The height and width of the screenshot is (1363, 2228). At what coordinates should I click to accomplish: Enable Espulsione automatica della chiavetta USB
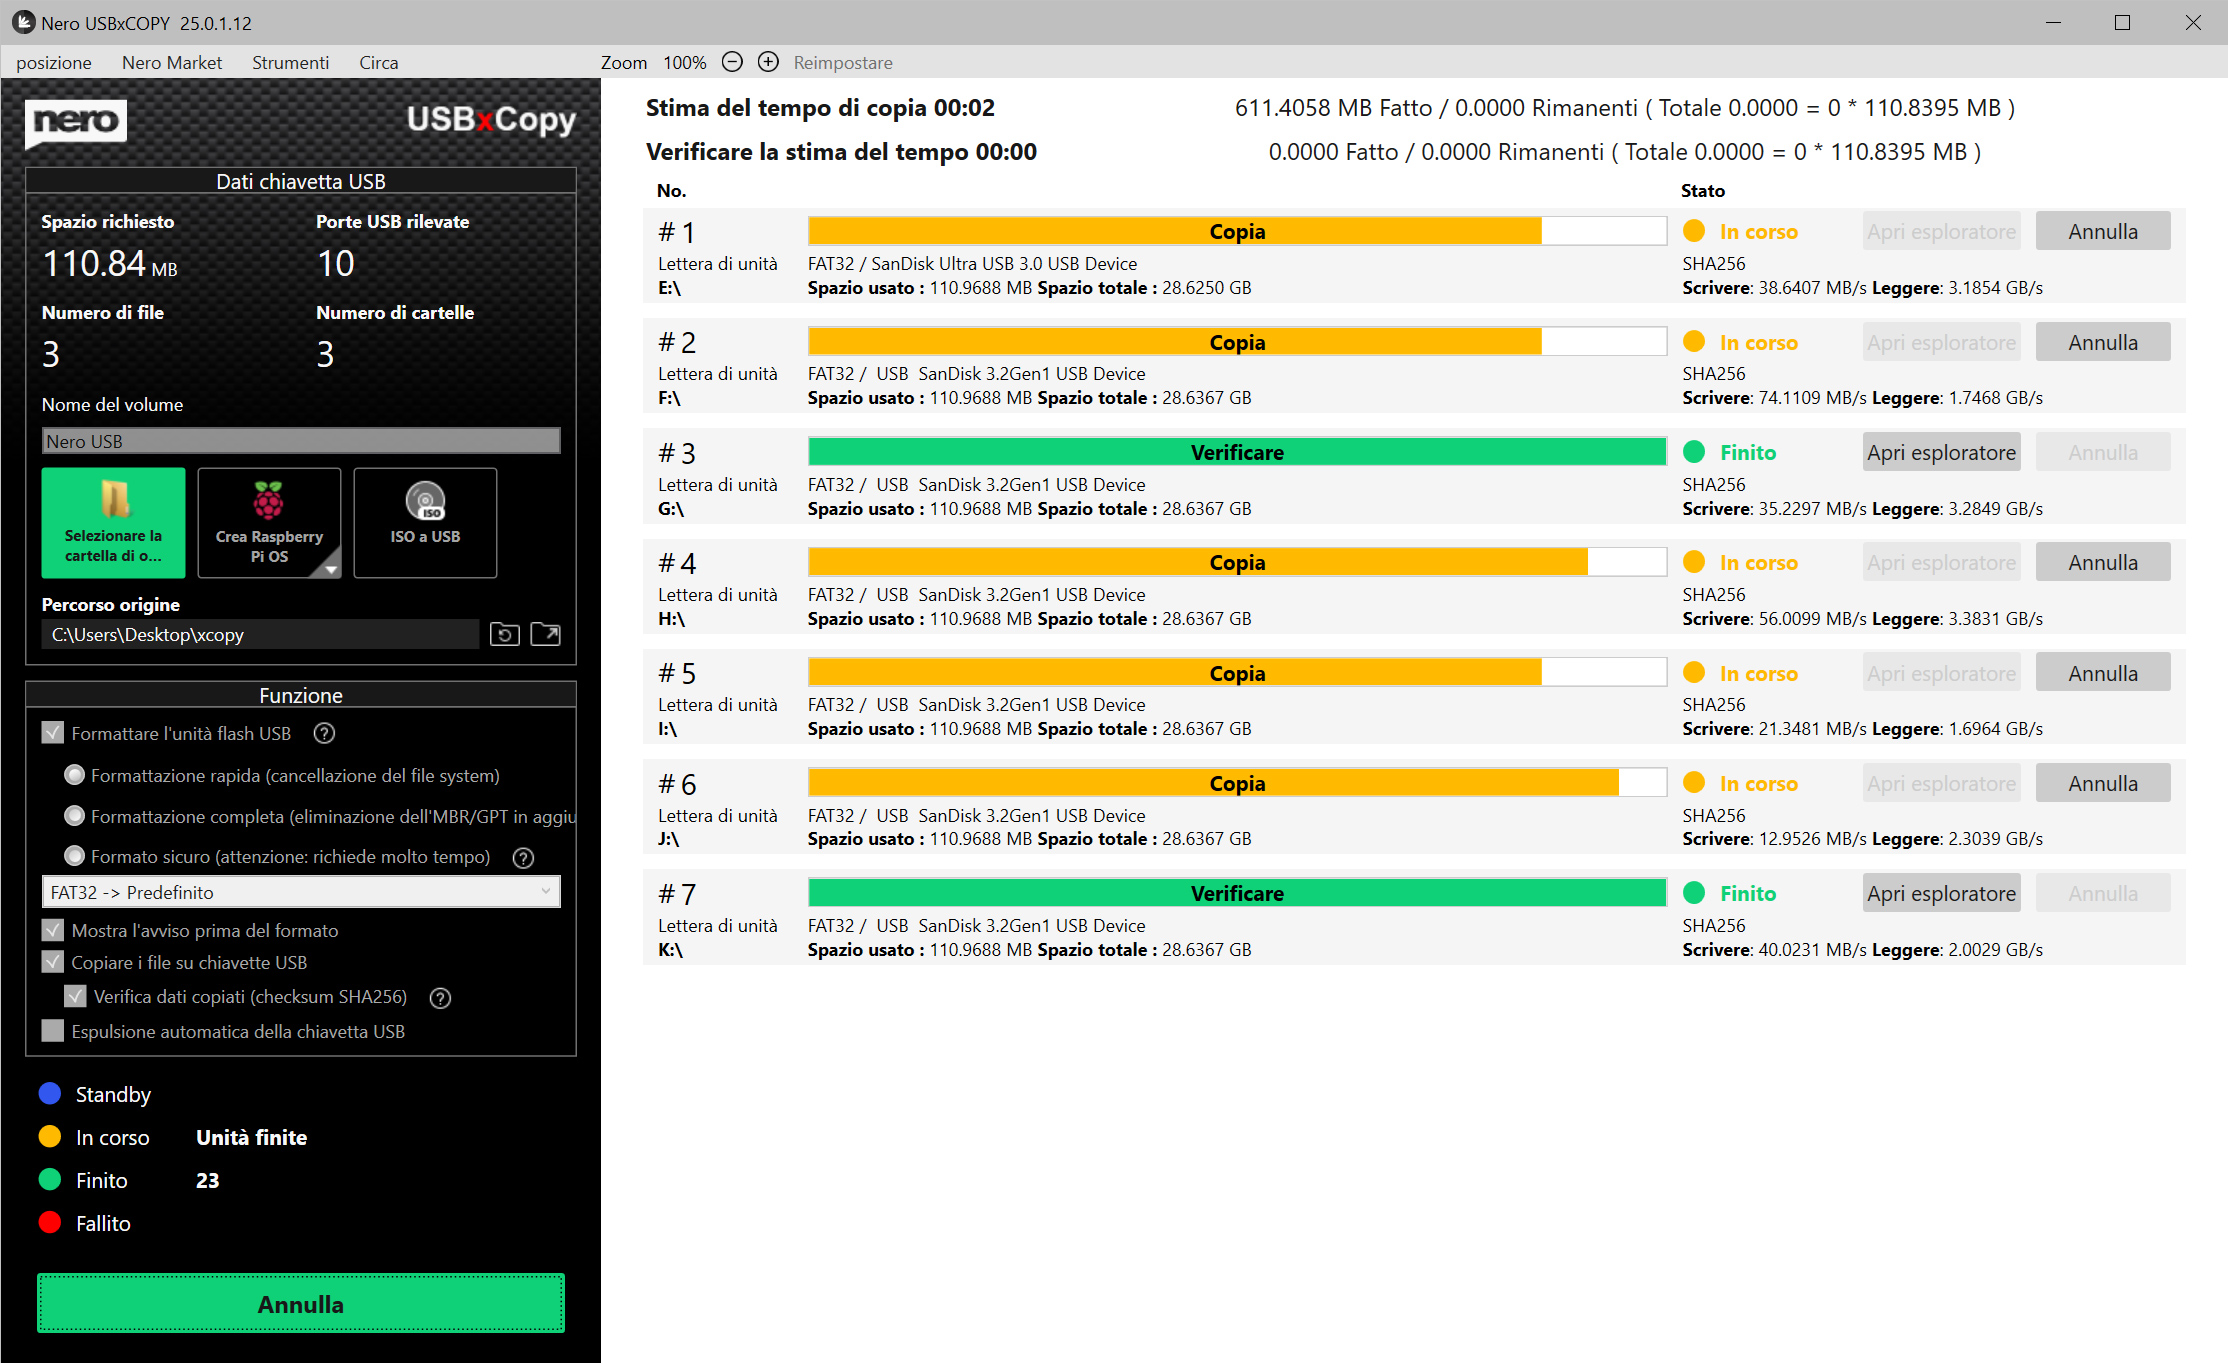pyautogui.click(x=53, y=1031)
